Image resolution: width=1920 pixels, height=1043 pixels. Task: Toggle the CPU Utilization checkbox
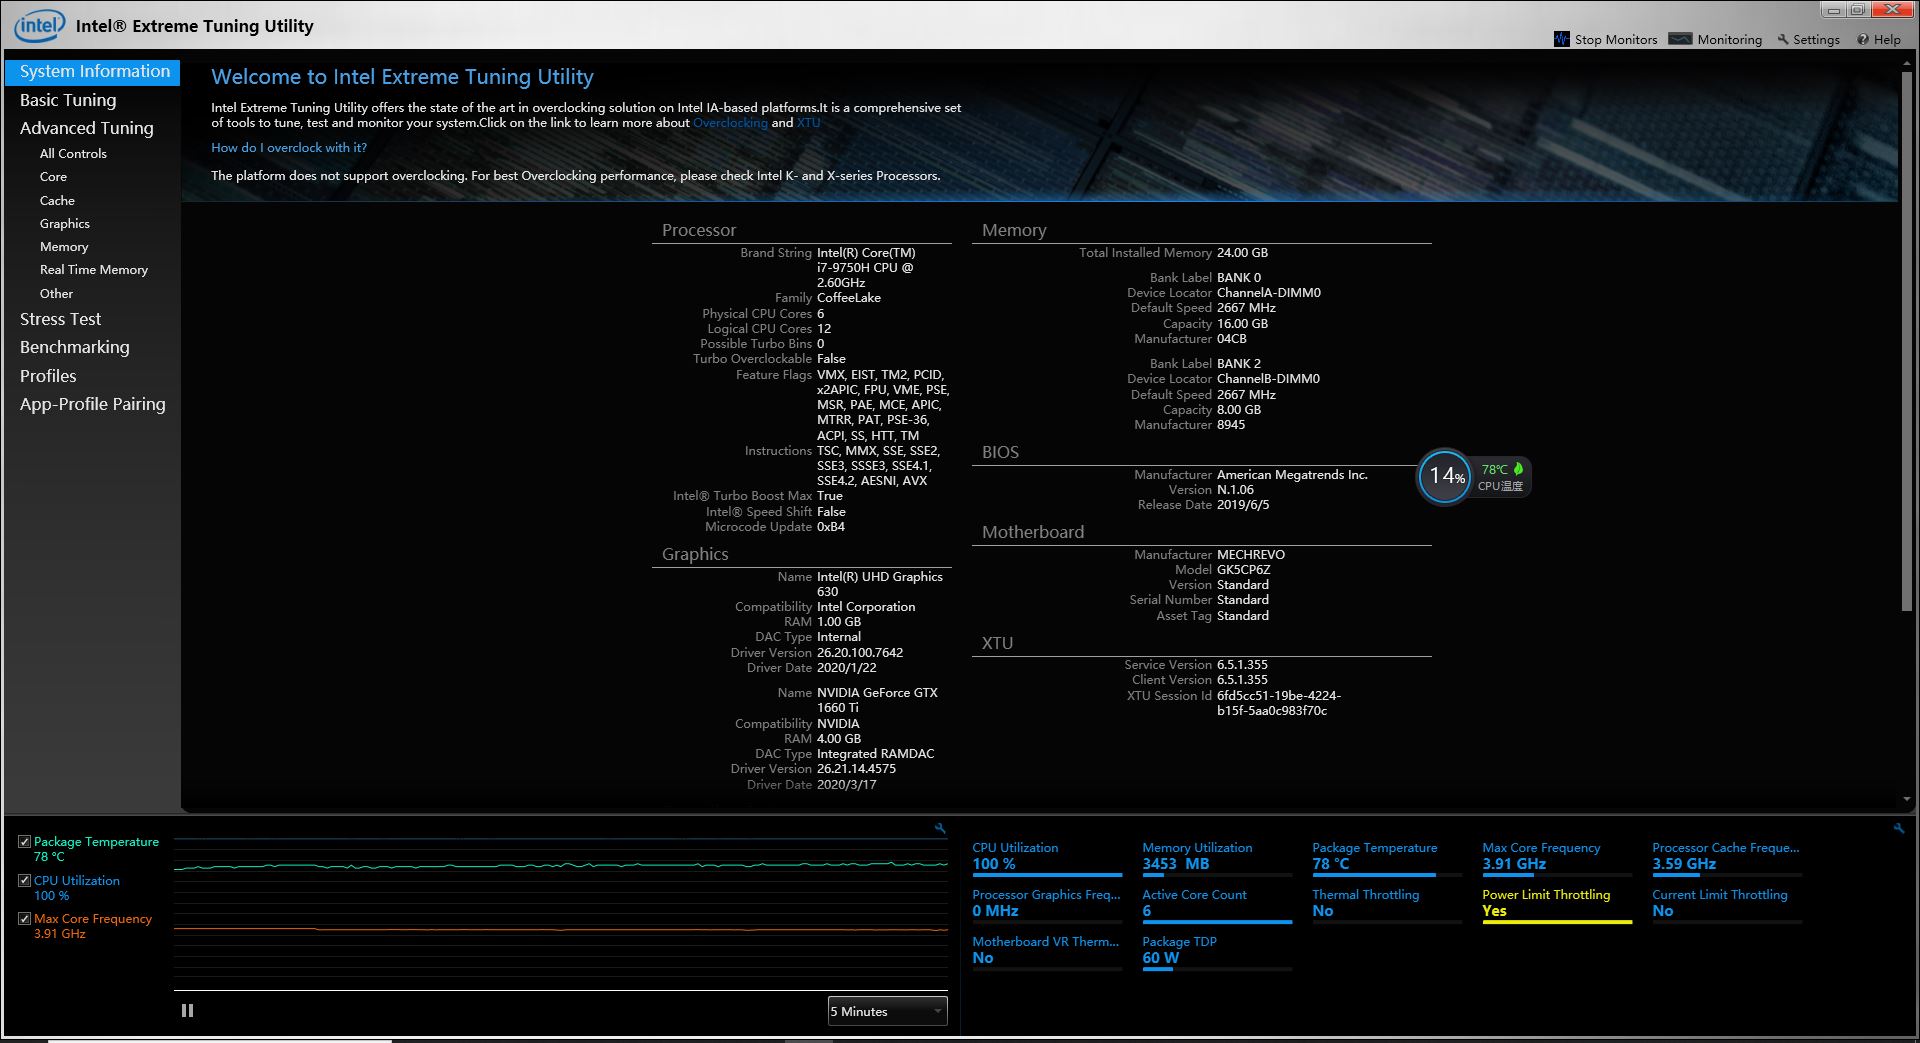point(25,881)
